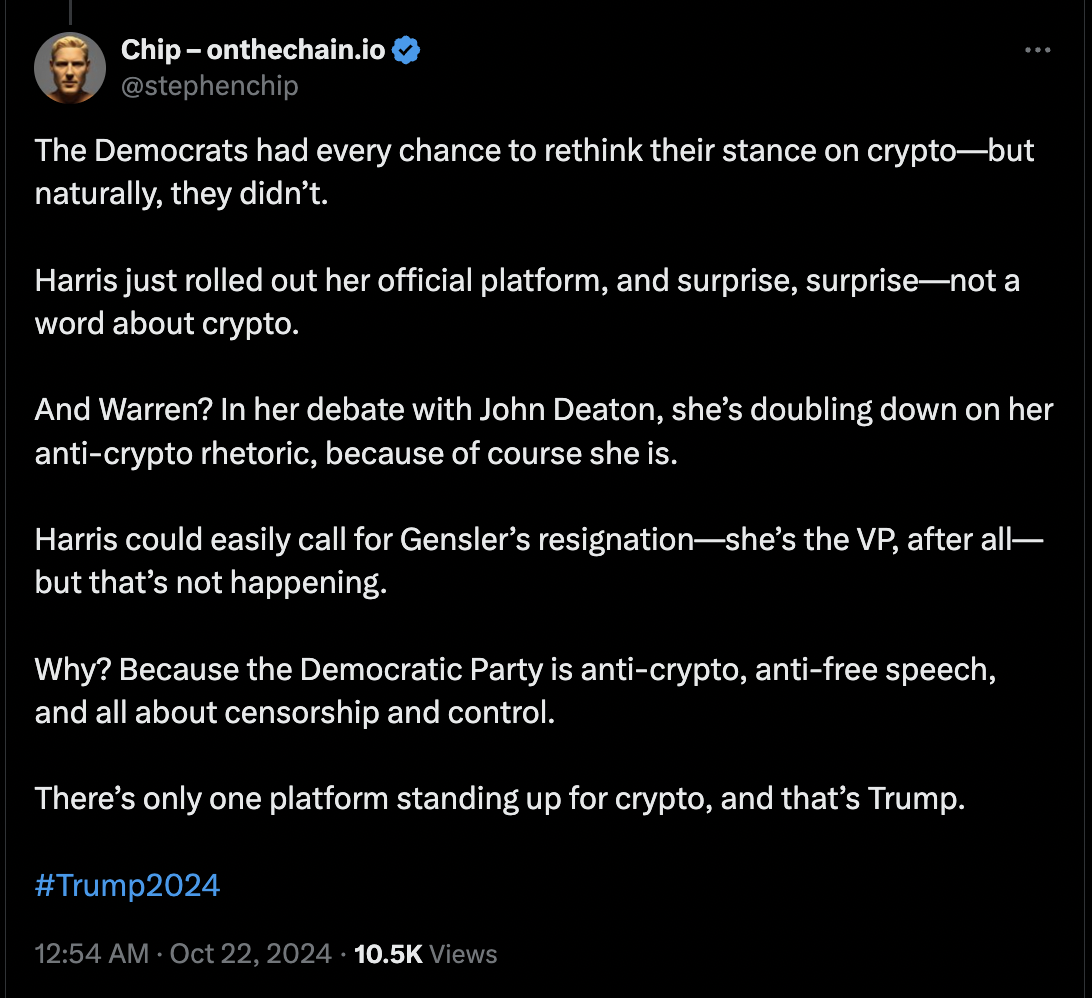1092x998 pixels.
Task: Click the 12:54 AM post time
Action: click(x=92, y=953)
